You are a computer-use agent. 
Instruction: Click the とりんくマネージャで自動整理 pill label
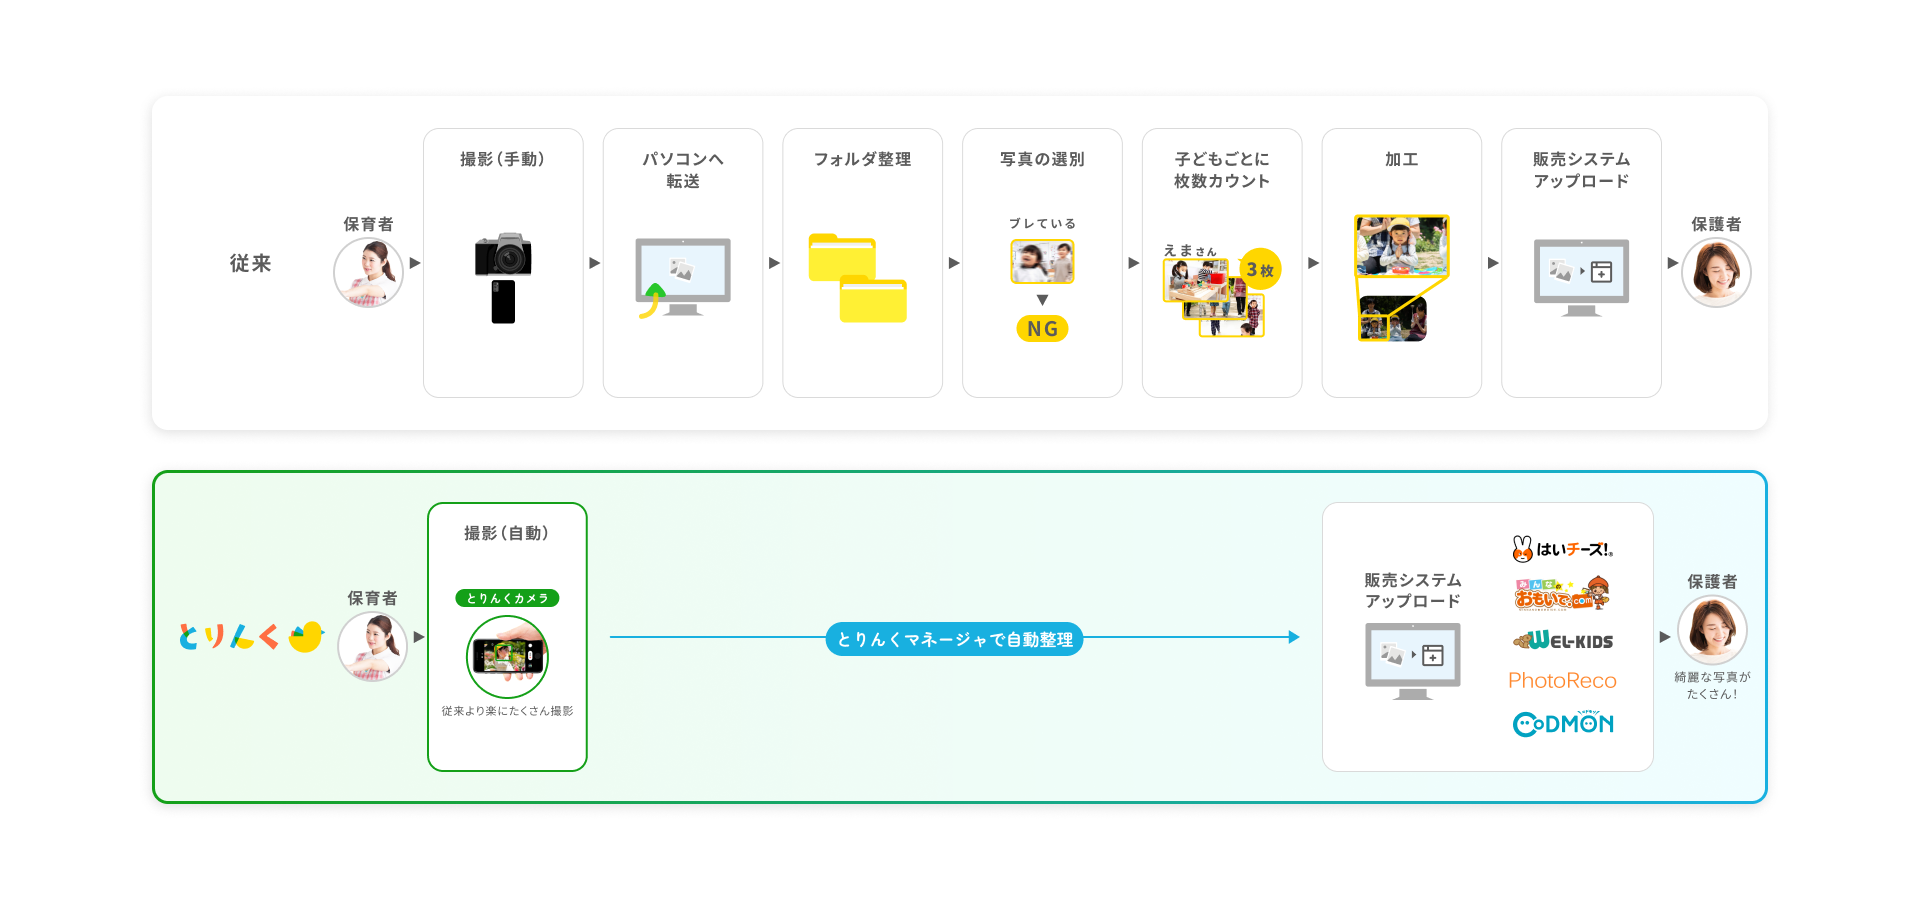954,639
